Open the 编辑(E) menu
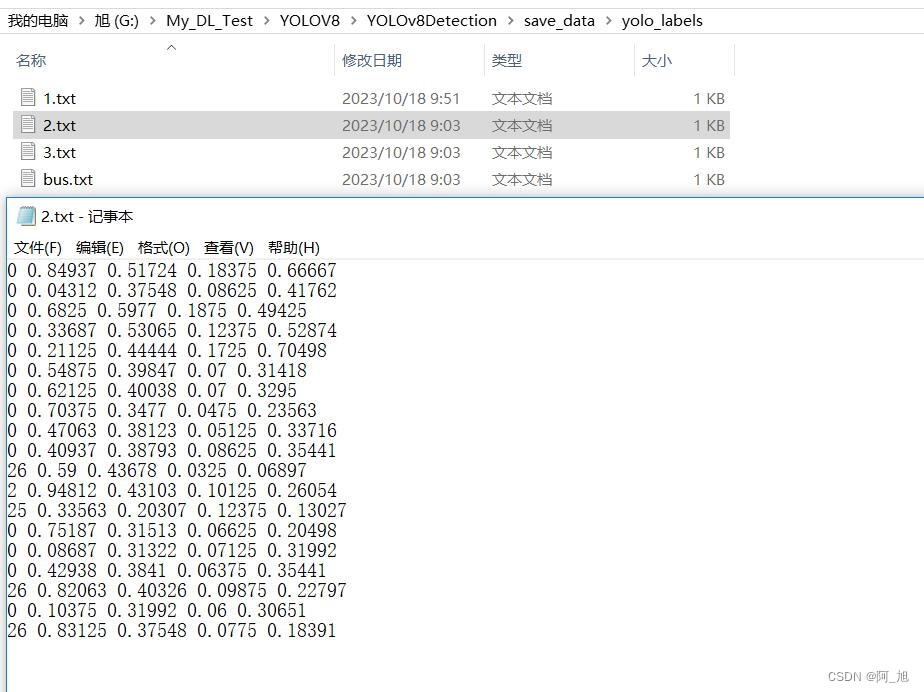The image size is (924, 692). (x=100, y=248)
